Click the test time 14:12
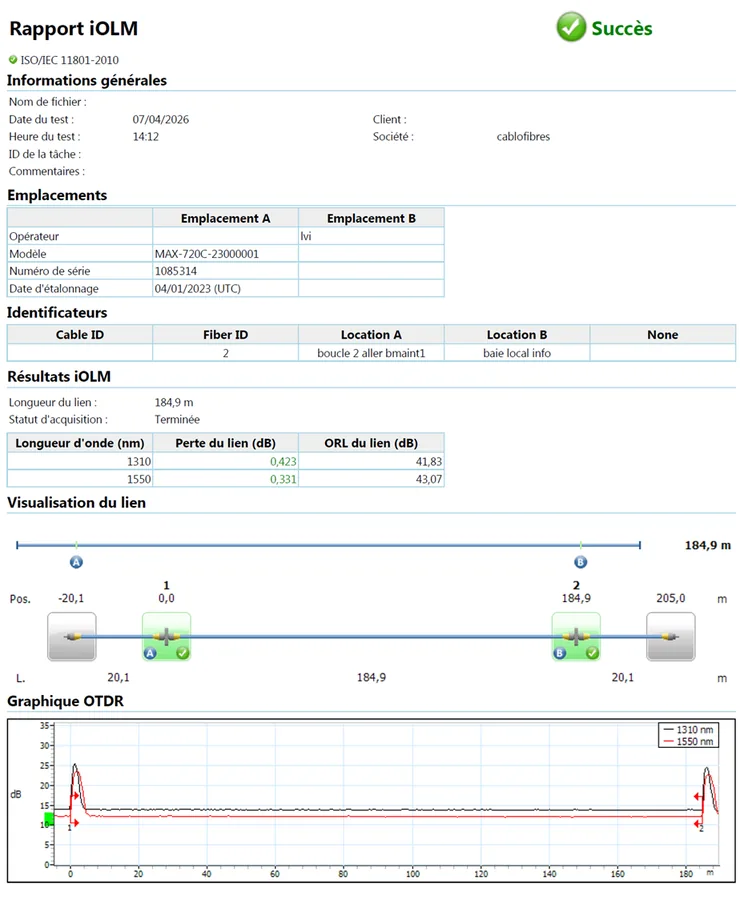This screenshot has width=740, height=900. (146, 137)
